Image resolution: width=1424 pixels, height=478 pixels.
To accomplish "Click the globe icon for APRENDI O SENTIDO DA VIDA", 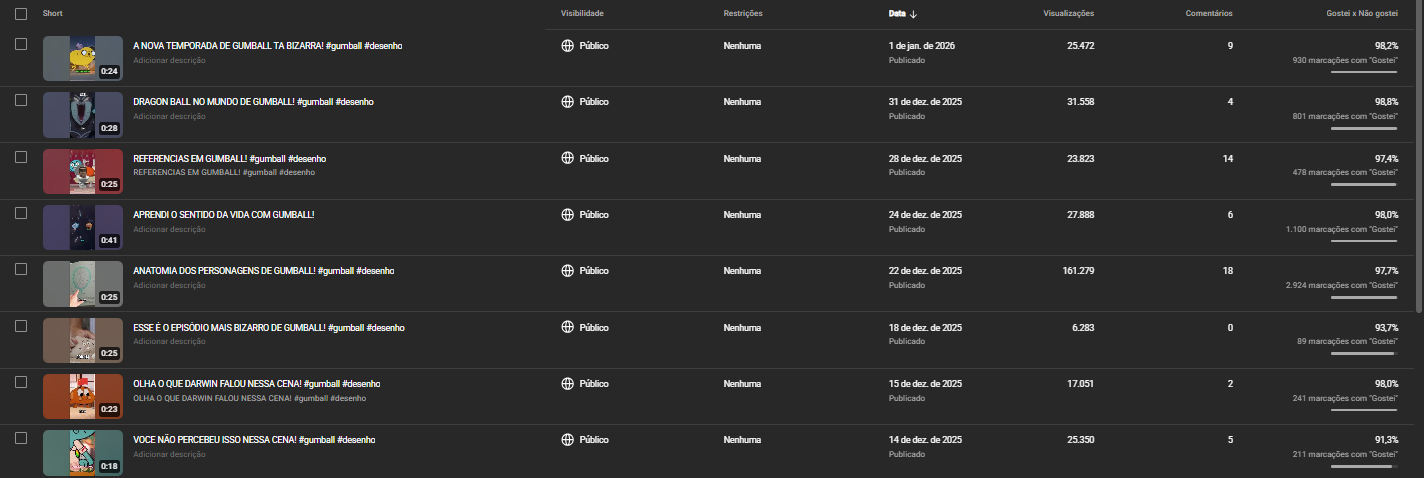I will pos(567,215).
